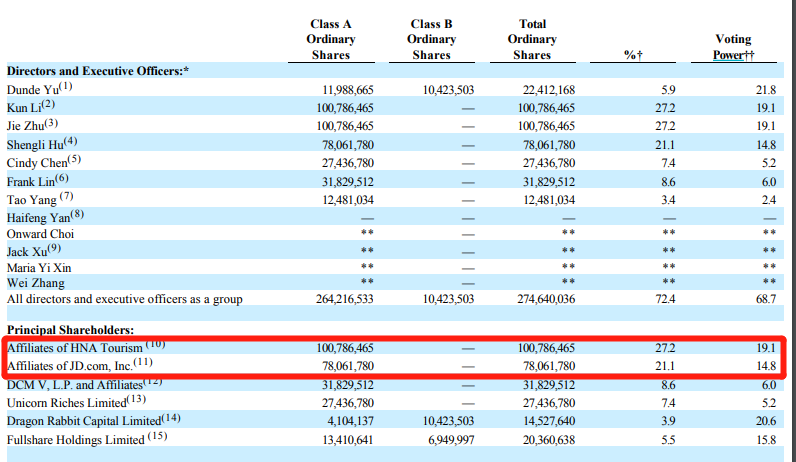Click group total value 274,640,036
Viewport: 796px width, 462px height.
[546, 299]
